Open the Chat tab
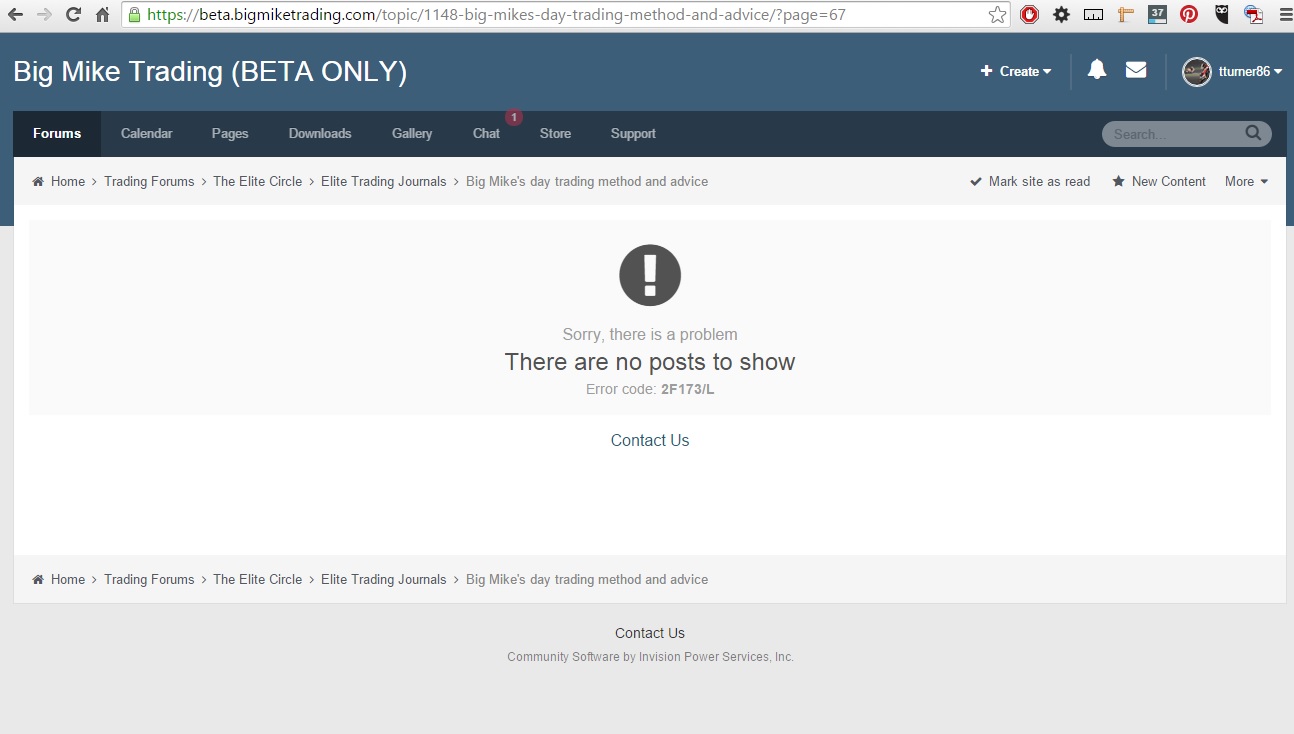Screen dimensions: 1294x734 point(486,134)
